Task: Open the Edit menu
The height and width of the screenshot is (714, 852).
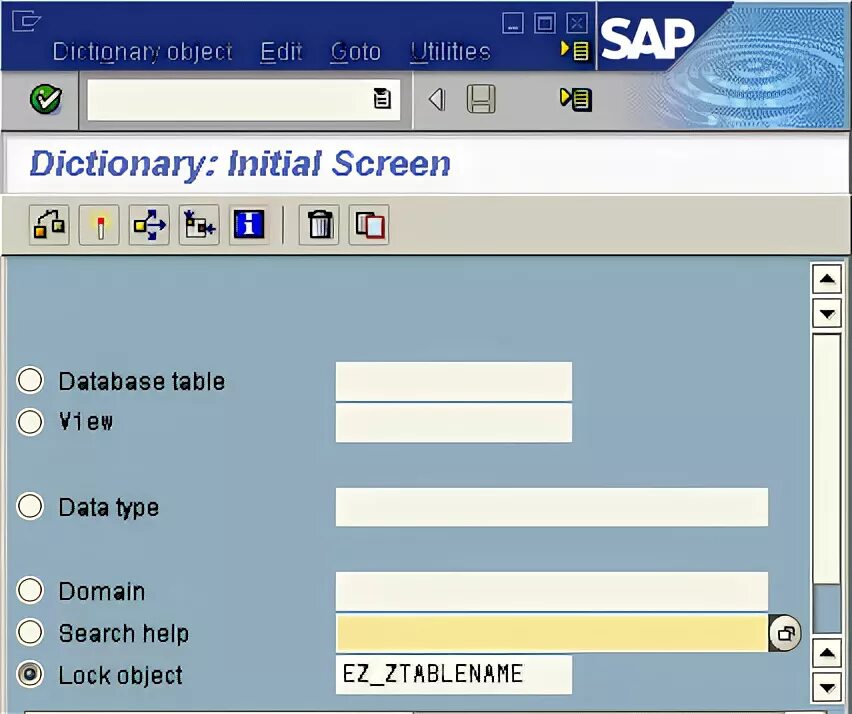Action: point(281,52)
